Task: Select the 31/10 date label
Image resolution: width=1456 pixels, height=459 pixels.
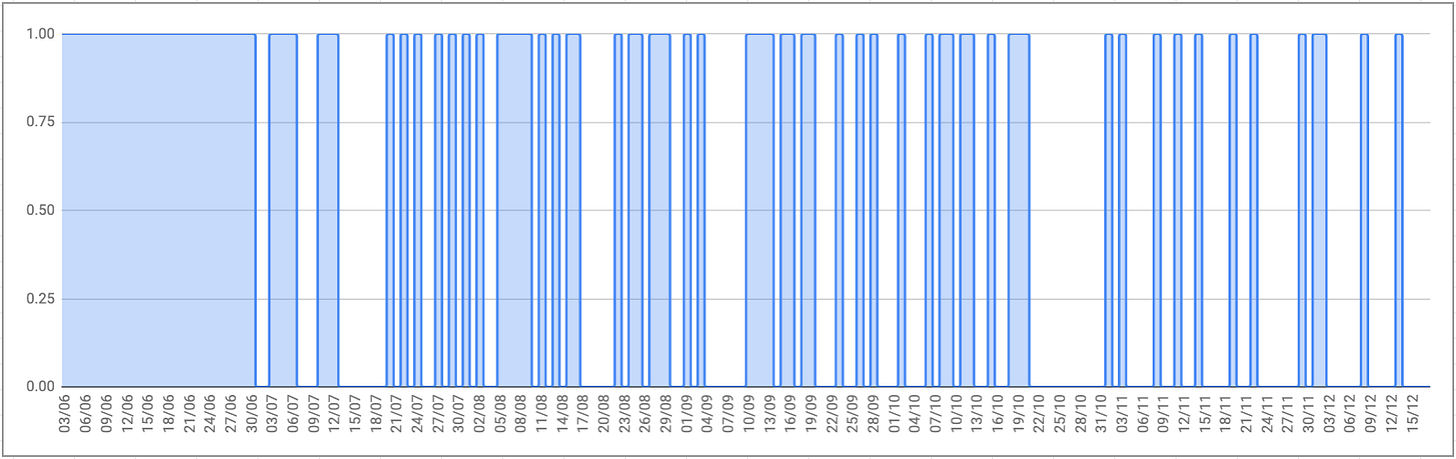Action: pos(1102,413)
